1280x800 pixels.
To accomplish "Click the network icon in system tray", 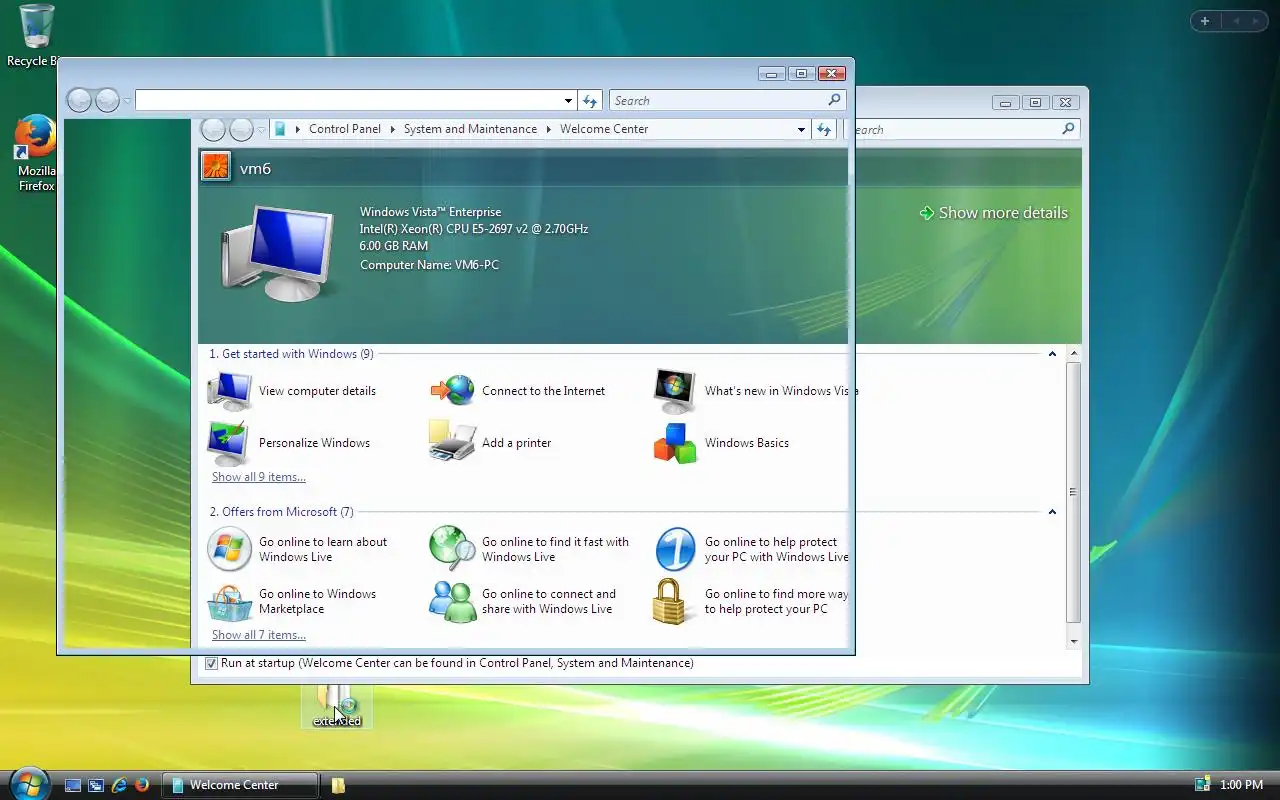I will pos(1202,785).
